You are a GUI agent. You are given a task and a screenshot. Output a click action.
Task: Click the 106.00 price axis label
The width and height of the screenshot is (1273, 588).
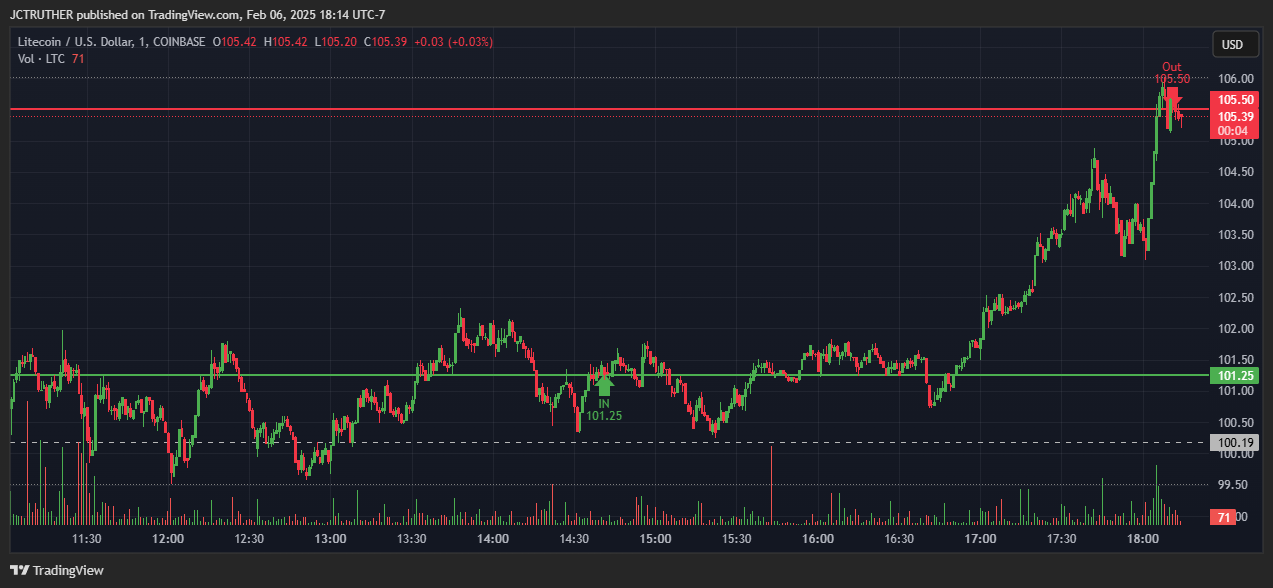pos(1236,79)
